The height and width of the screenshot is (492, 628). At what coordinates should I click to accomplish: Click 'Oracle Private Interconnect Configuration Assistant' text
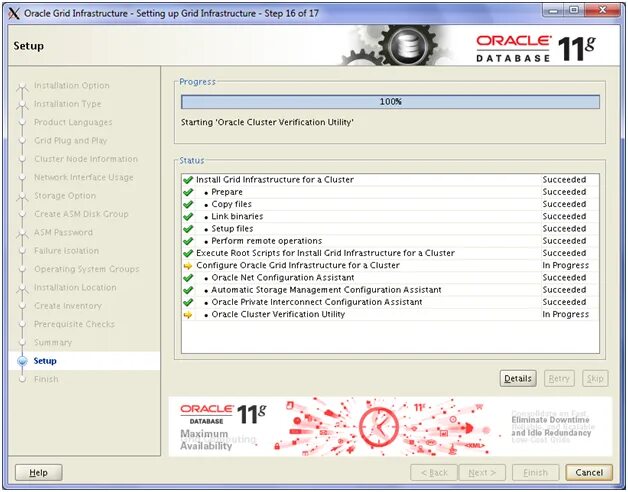317,302
